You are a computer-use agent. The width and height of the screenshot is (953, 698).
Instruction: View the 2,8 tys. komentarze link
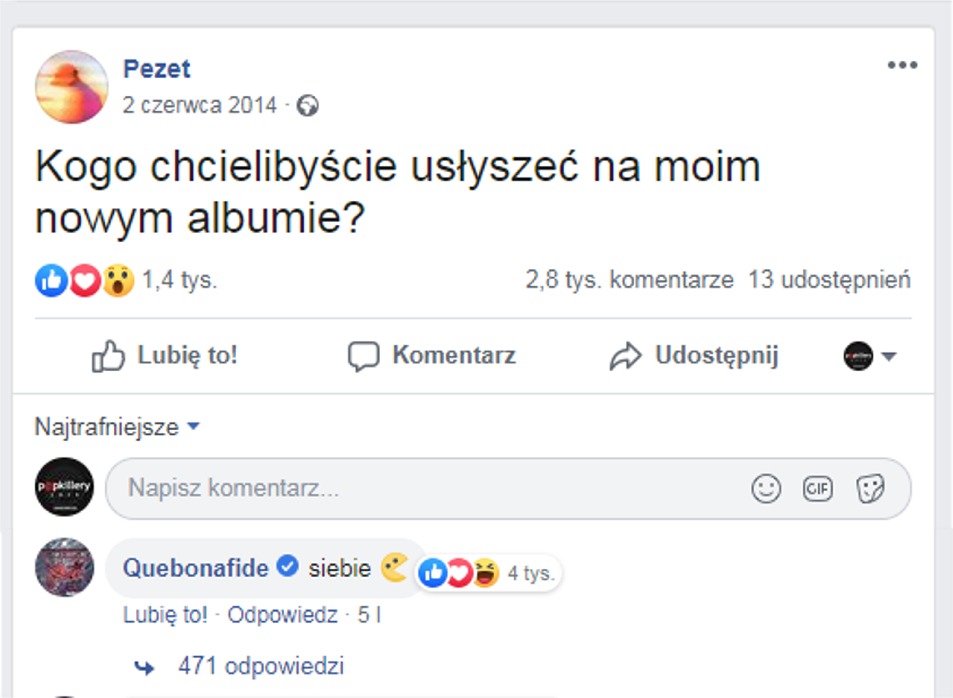[629, 280]
